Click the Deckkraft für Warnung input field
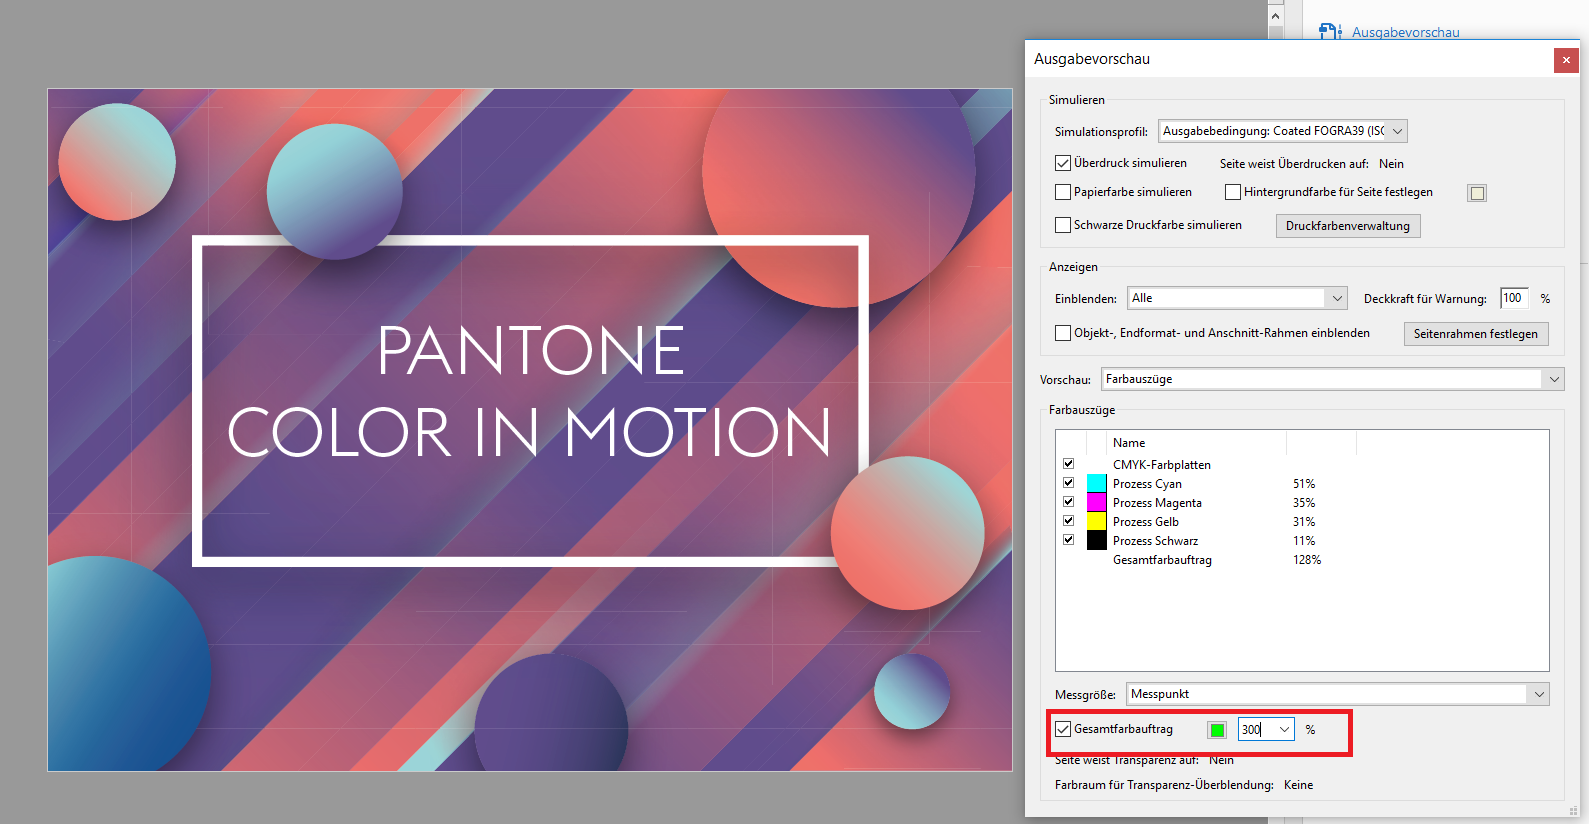The height and width of the screenshot is (824, 1589). [x=1513, y=298]
